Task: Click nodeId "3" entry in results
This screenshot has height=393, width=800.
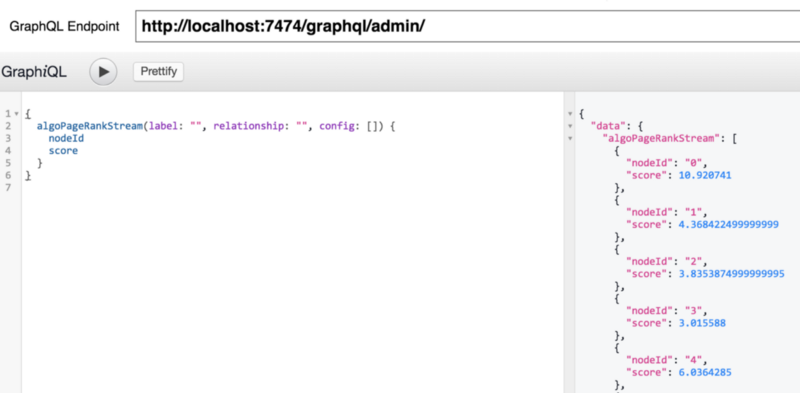Action: (x=666, y=311)
